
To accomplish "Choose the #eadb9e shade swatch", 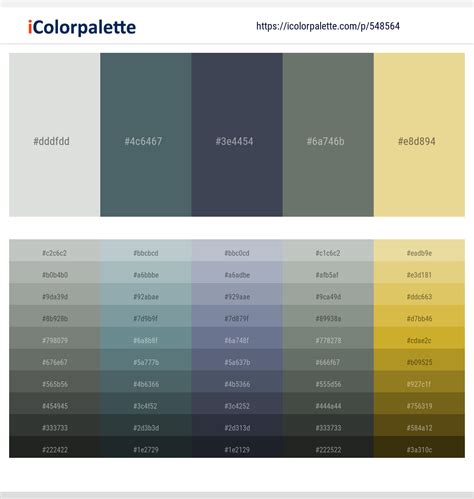I will (x=419, y=251).
